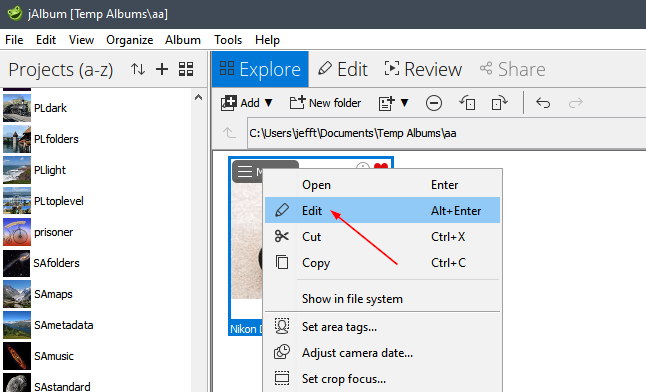Click the new page icon in toolbar
Image resolution: width=646 pixels, height=392 pixels.
tap(386, 103)
